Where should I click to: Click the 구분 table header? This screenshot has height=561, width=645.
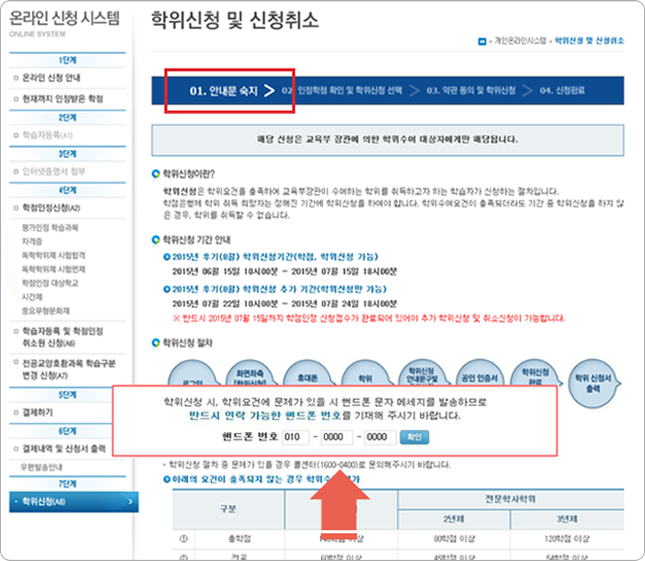click(228, 509)
